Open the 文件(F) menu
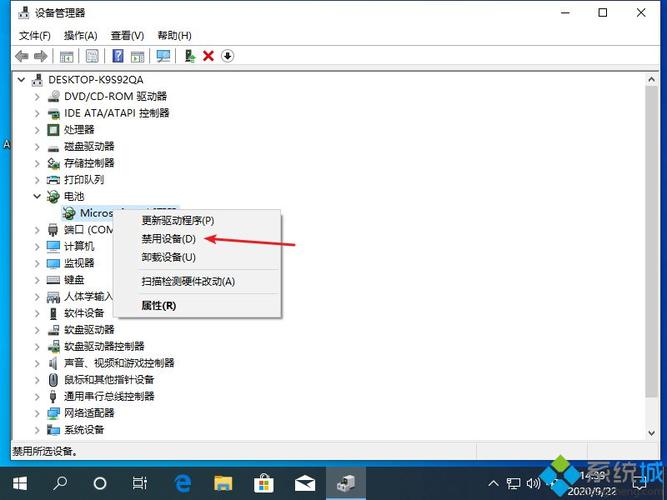 point(34,36)
